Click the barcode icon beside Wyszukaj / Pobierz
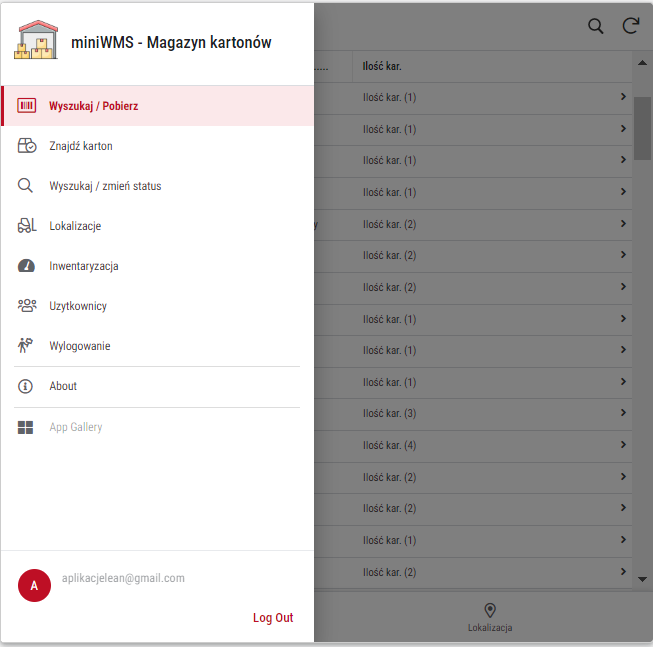Screen dimensions: 653x647 click(27, 106)
